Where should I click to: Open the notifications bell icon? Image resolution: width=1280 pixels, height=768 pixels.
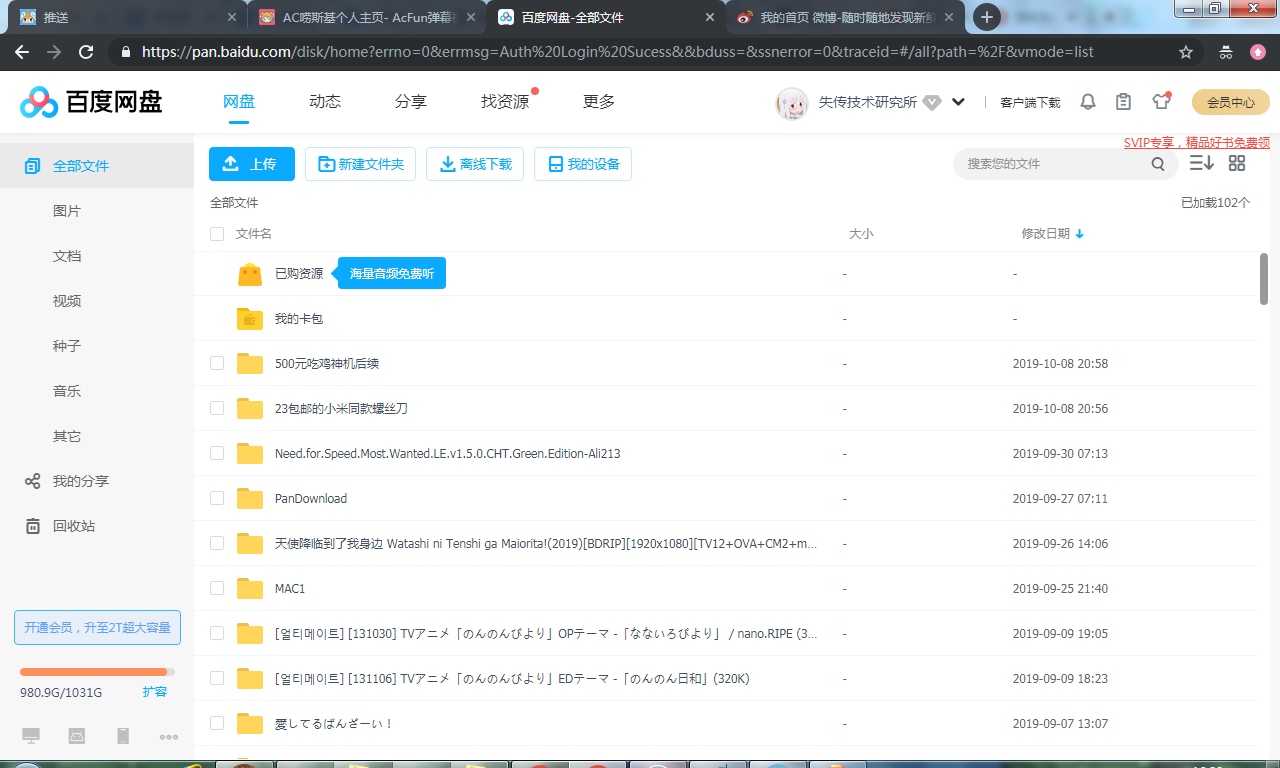1087,101
